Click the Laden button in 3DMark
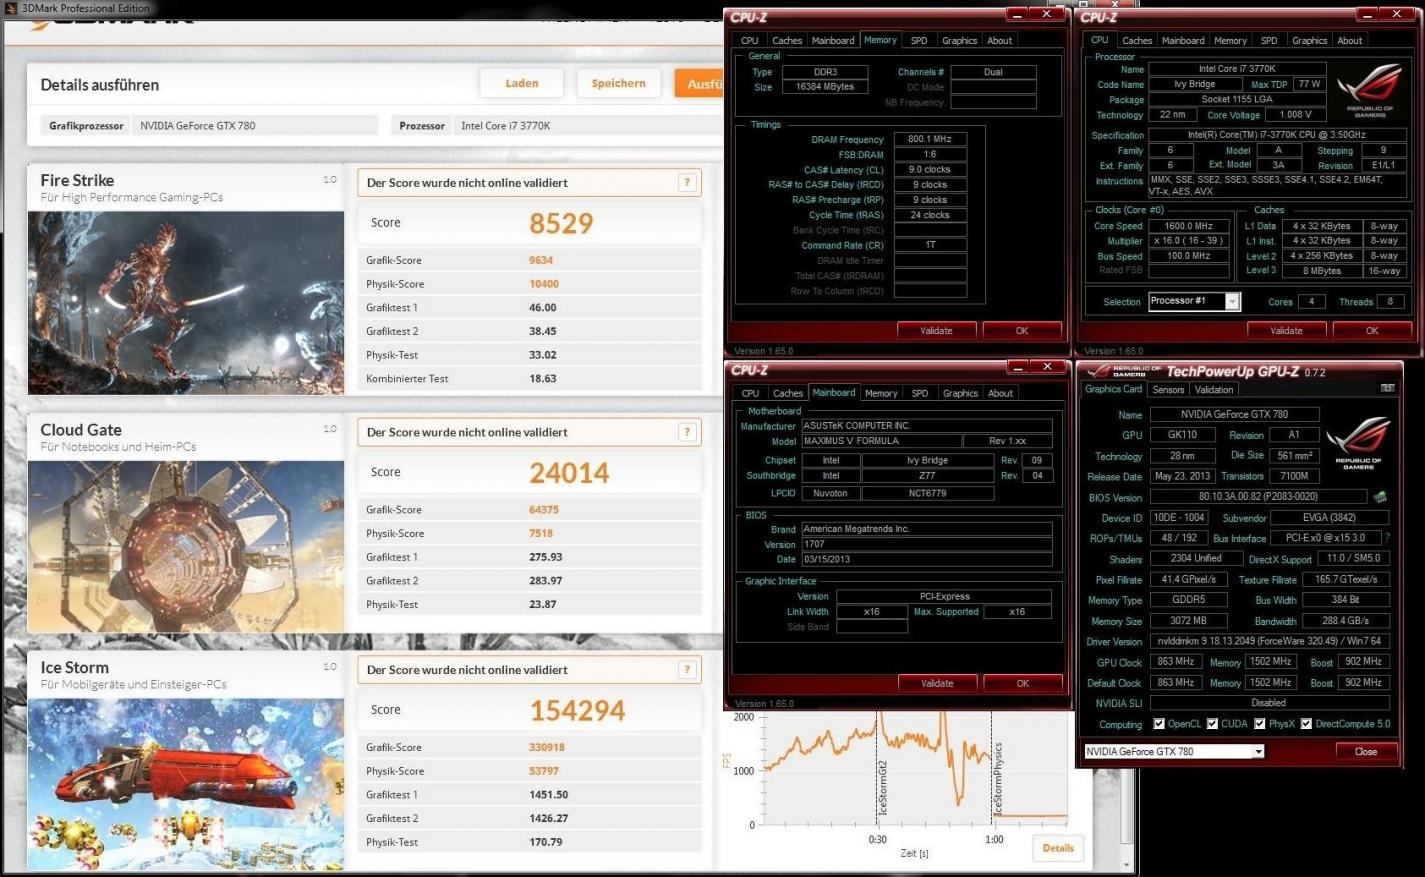 (x=522, y=84)
